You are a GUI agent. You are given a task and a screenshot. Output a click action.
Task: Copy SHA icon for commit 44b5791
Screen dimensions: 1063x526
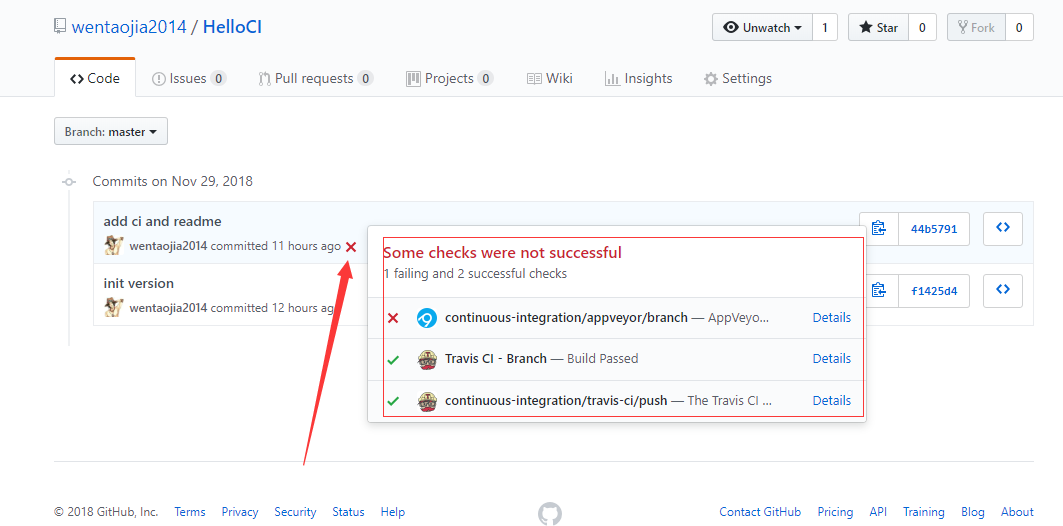pyautogui.click(x=879, y=228)
